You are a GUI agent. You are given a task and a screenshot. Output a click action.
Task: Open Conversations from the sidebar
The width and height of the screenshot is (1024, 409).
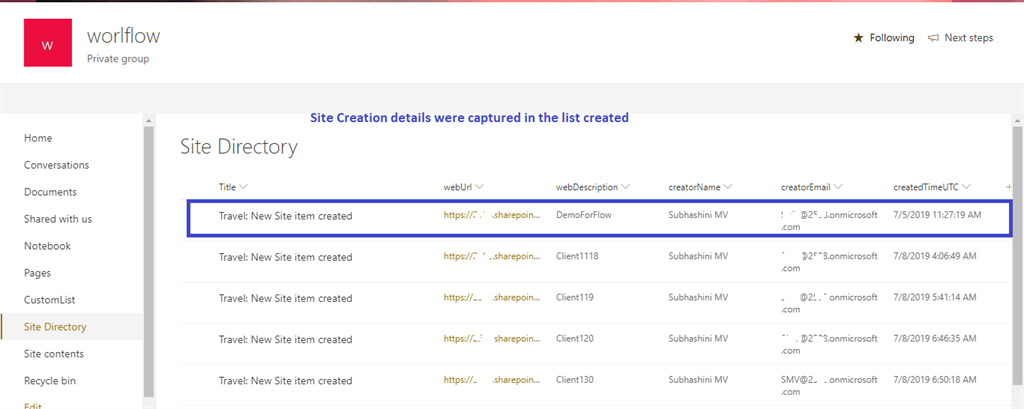pyautogui.click(x=56, y=165)
